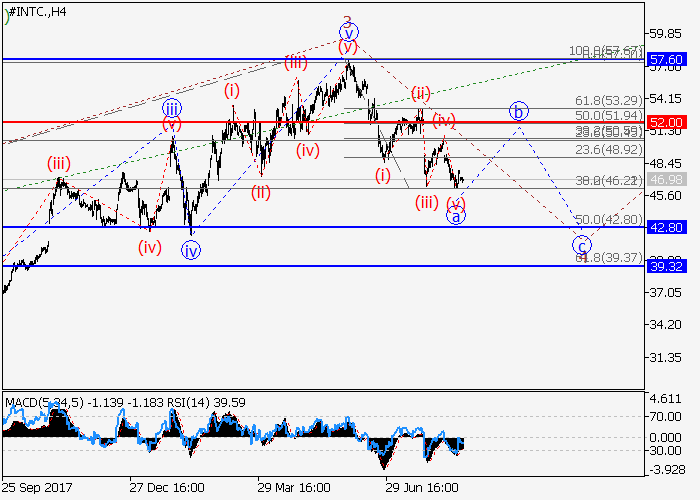Click blue circled iv wave marker
Image resolution: width=700 pixels, height=500 pixels.
click(191, 251)
